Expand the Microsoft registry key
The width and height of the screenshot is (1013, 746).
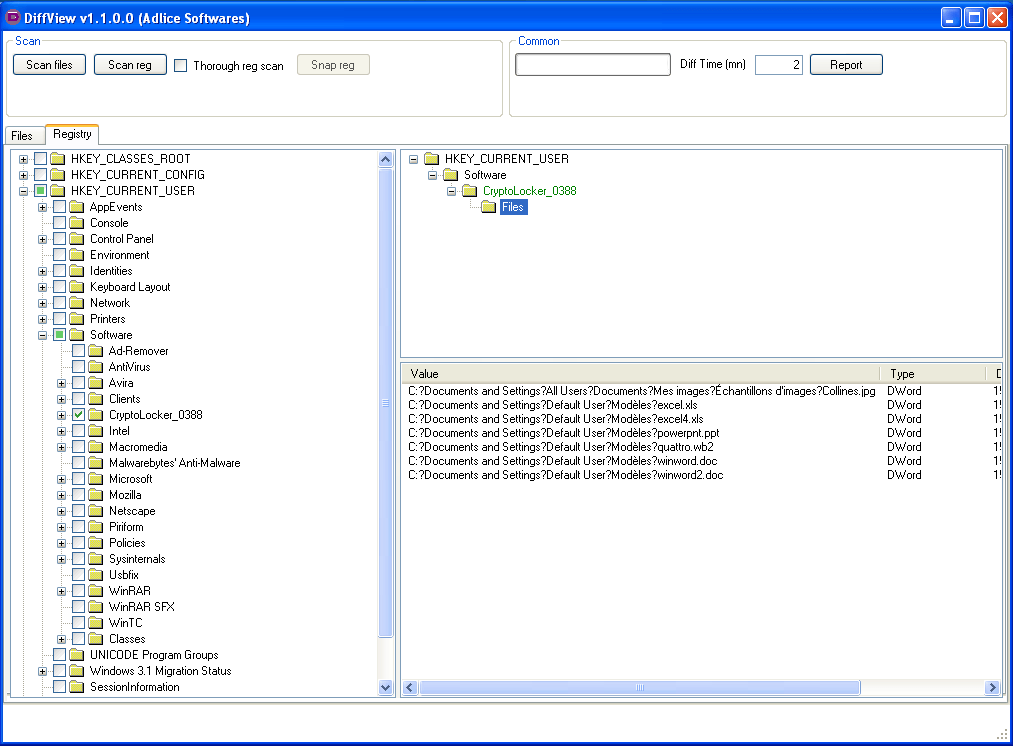(62, 479)
